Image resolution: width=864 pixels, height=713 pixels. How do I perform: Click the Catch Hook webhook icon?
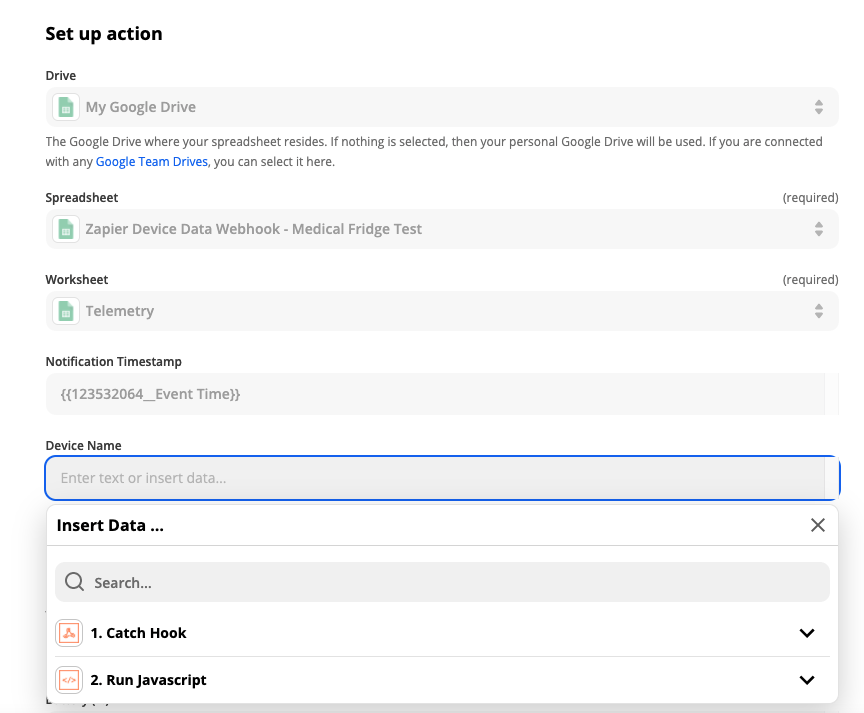pos(69,633)
